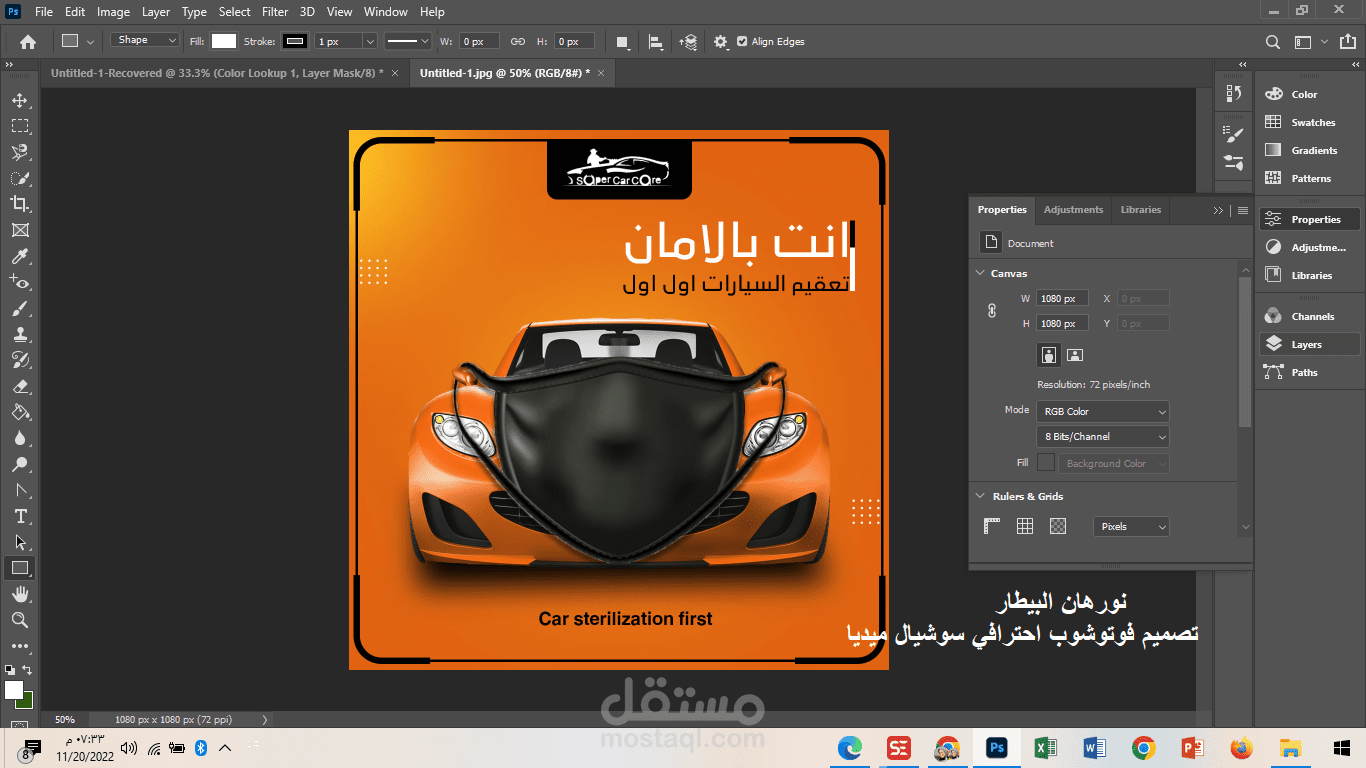Viewport: 1366px width, 768px height.
Task: Toggle the Align Edges checkbox
Action: coord(742,42)
